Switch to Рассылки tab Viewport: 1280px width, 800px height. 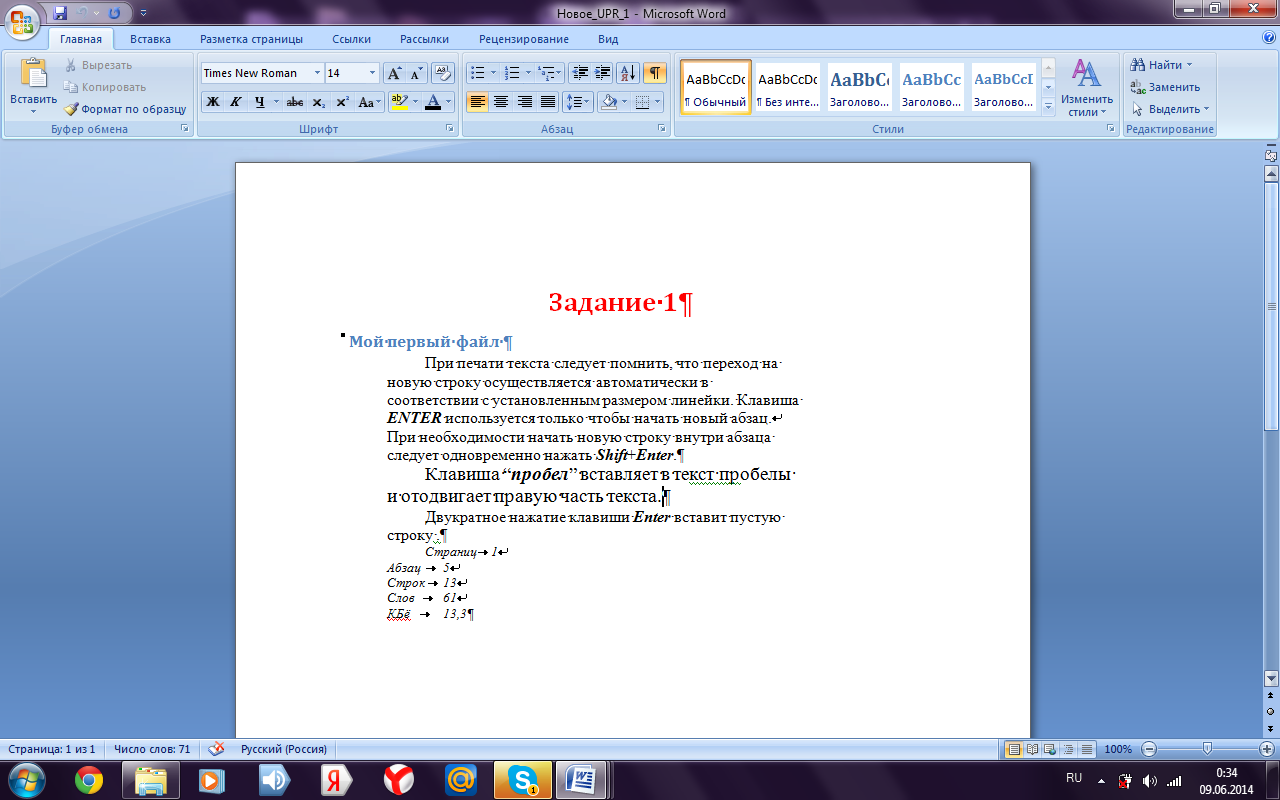(424, 39)
